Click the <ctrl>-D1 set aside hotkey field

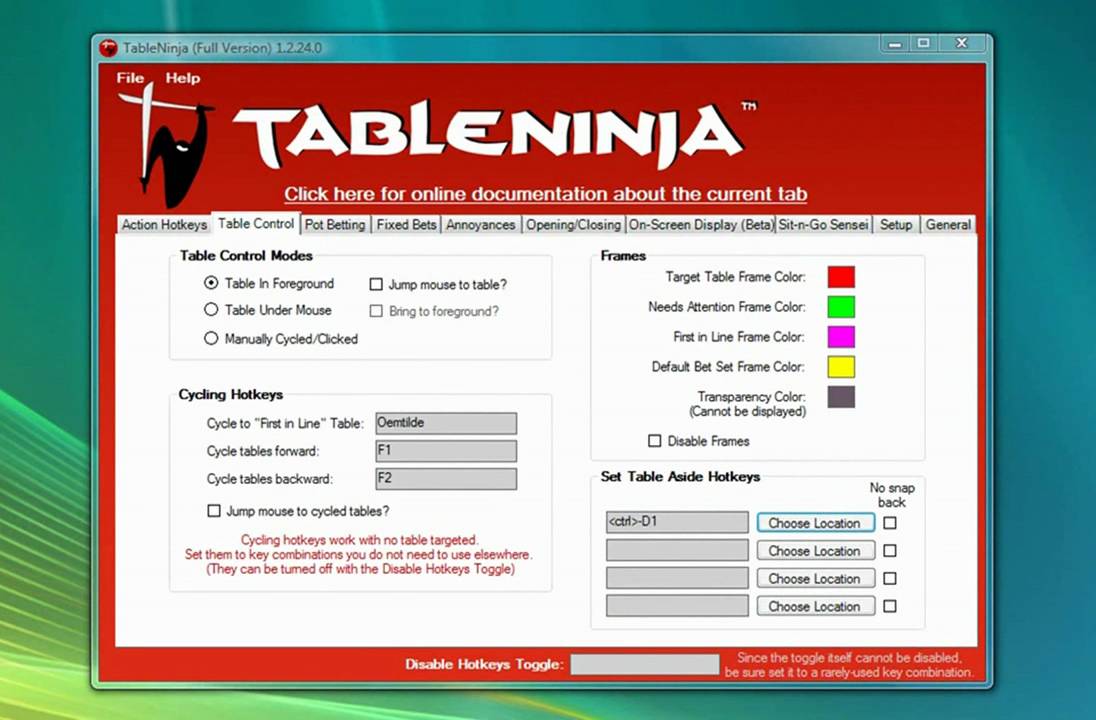pyautogui.click(x=677, y=522)
